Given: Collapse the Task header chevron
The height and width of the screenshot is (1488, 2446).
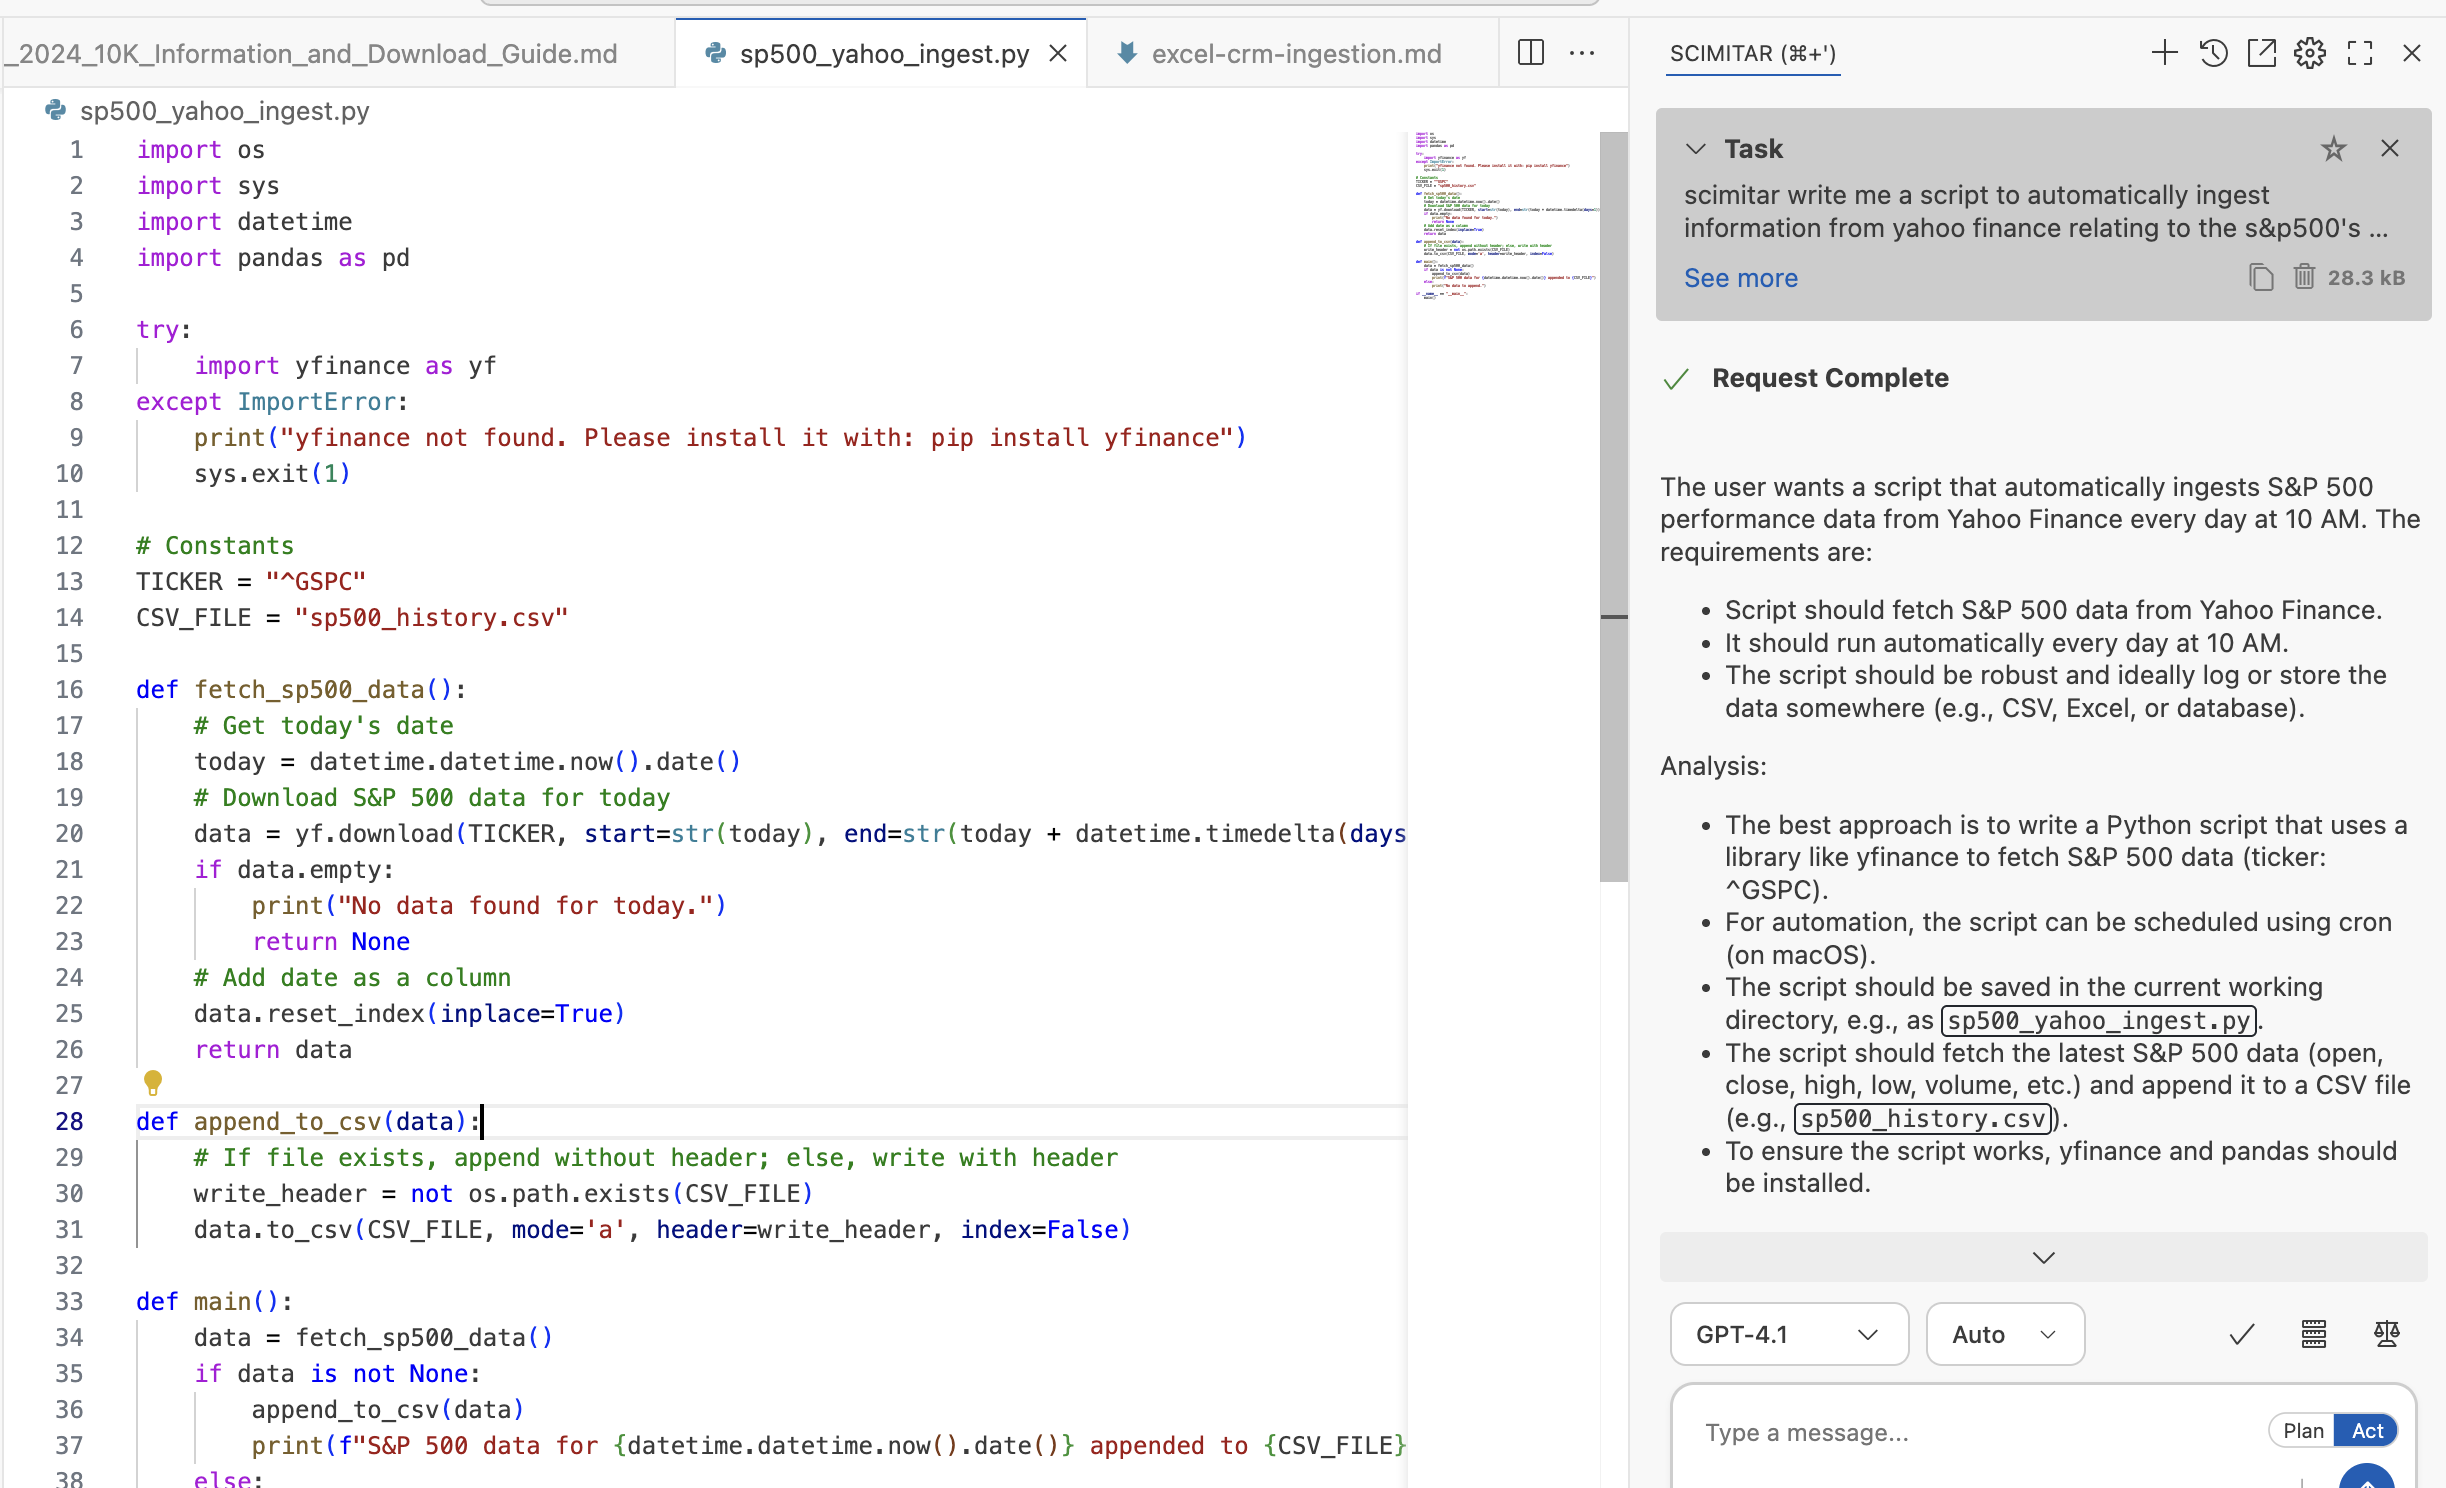Looking at the screenshot, I should point(1696,149).
